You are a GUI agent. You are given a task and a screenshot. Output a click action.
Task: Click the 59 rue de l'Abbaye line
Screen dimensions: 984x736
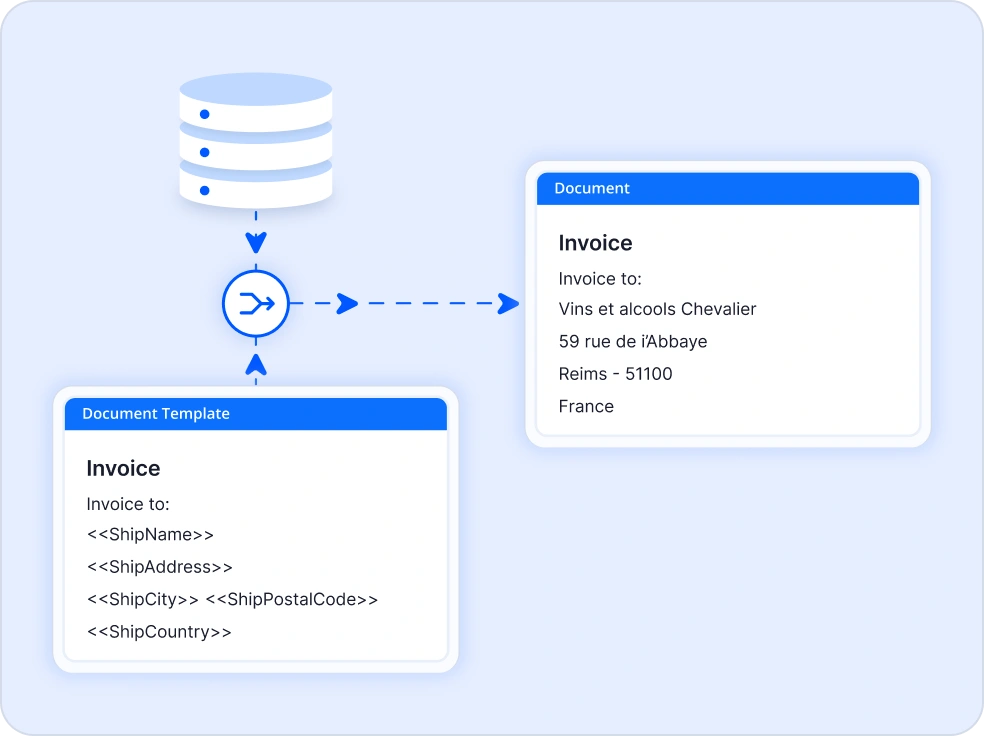[x=632, y=342]
